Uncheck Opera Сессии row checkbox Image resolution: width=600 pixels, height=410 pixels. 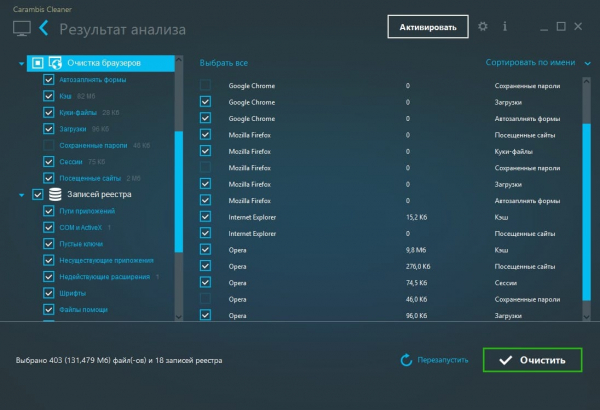point(205,282)
